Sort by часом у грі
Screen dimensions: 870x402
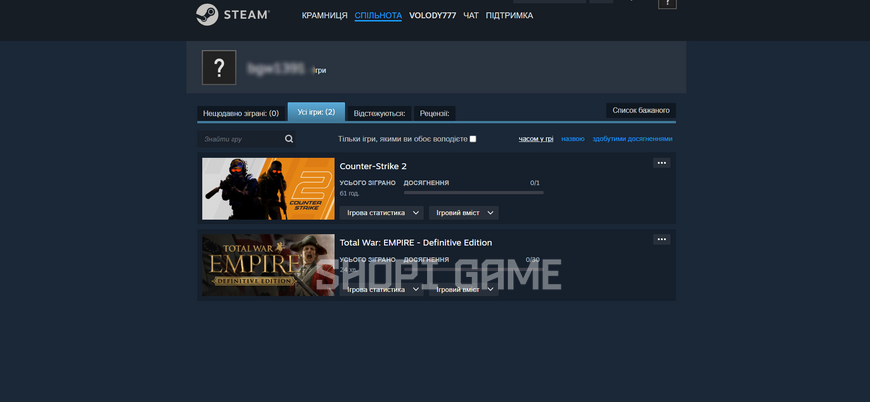536,139
